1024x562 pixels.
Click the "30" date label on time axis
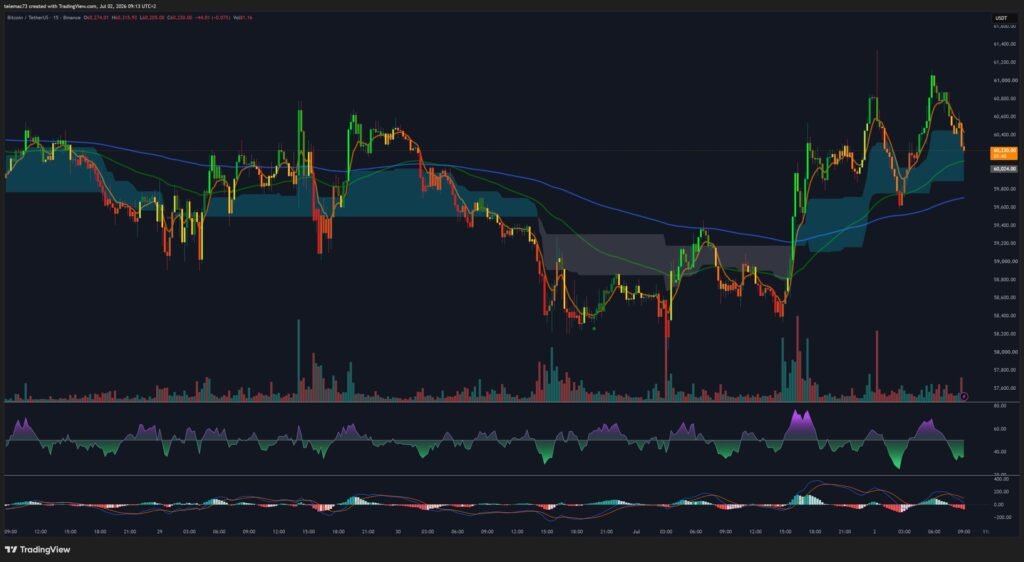(398, 531)
